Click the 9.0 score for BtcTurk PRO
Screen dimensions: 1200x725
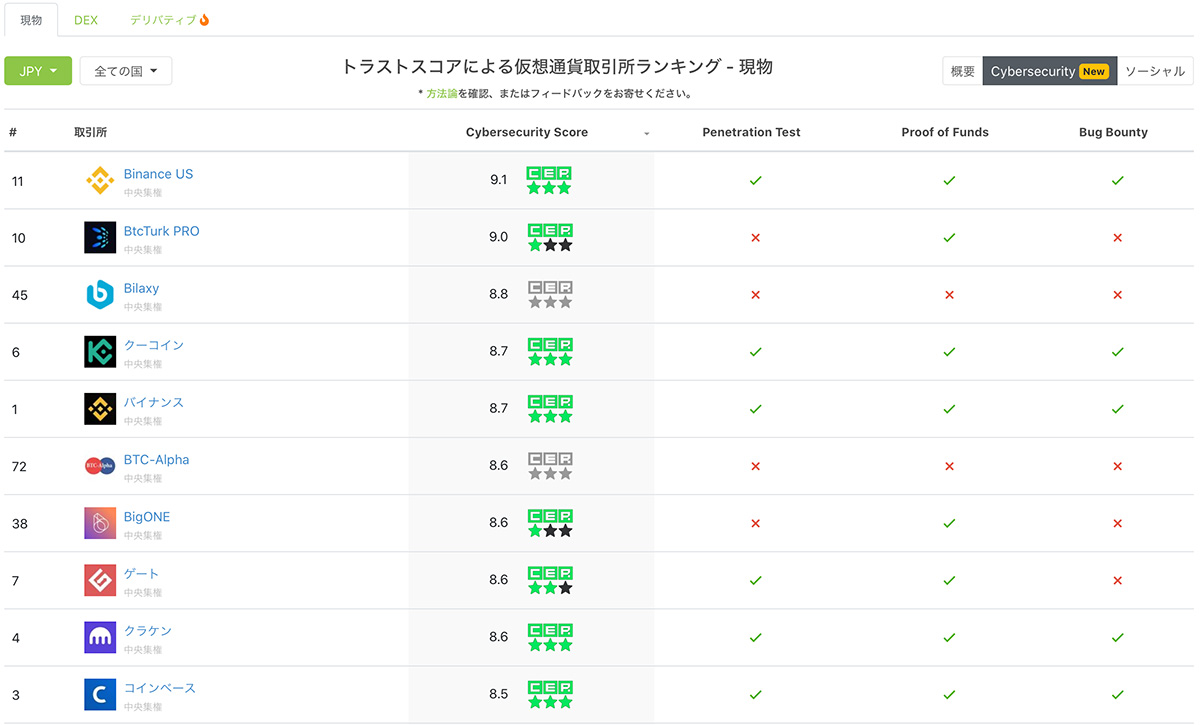(x=499, y=237)
